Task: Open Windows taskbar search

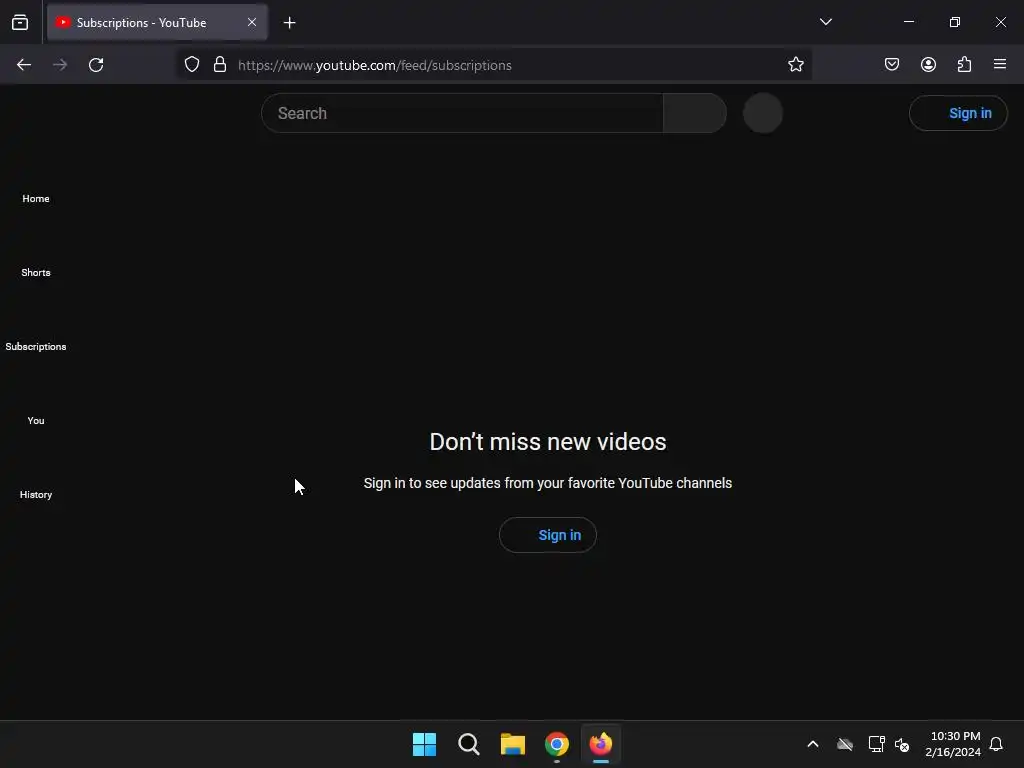Action: point(469,744)
